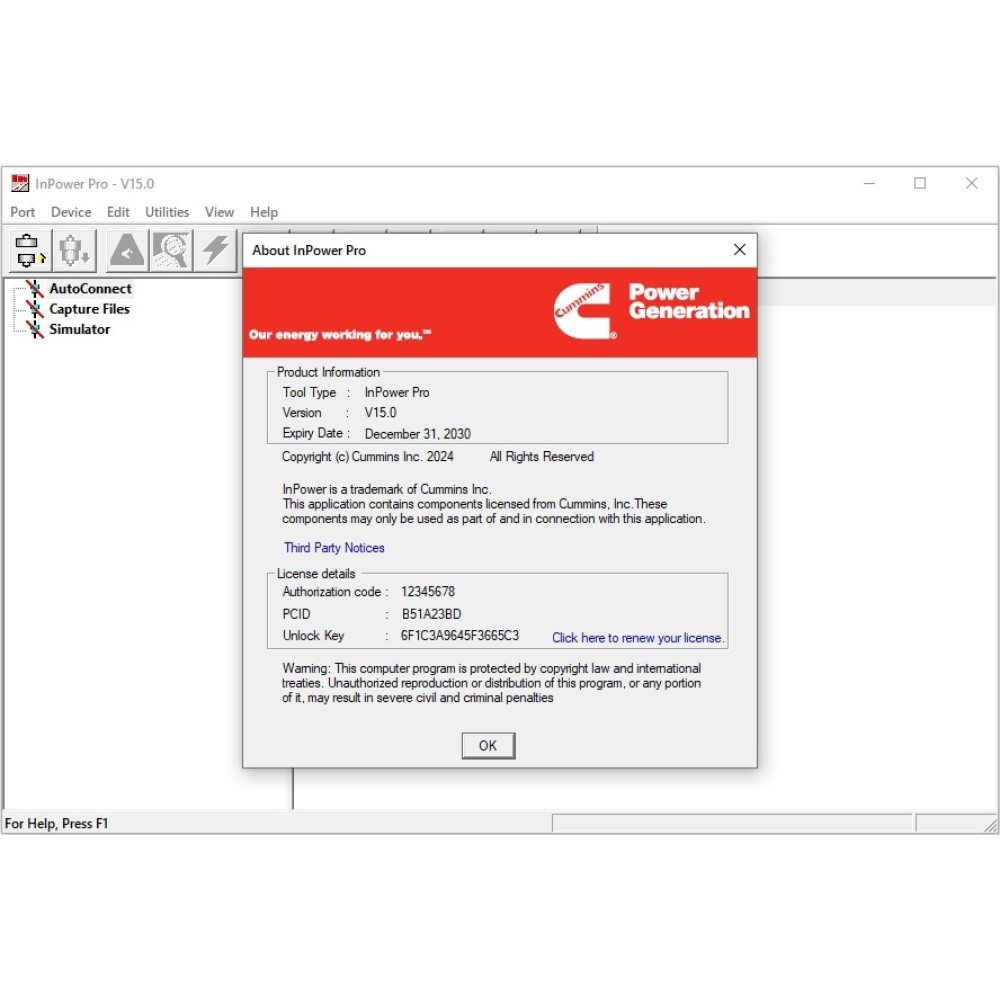Click the 'License details' group label

coord(316,573)
